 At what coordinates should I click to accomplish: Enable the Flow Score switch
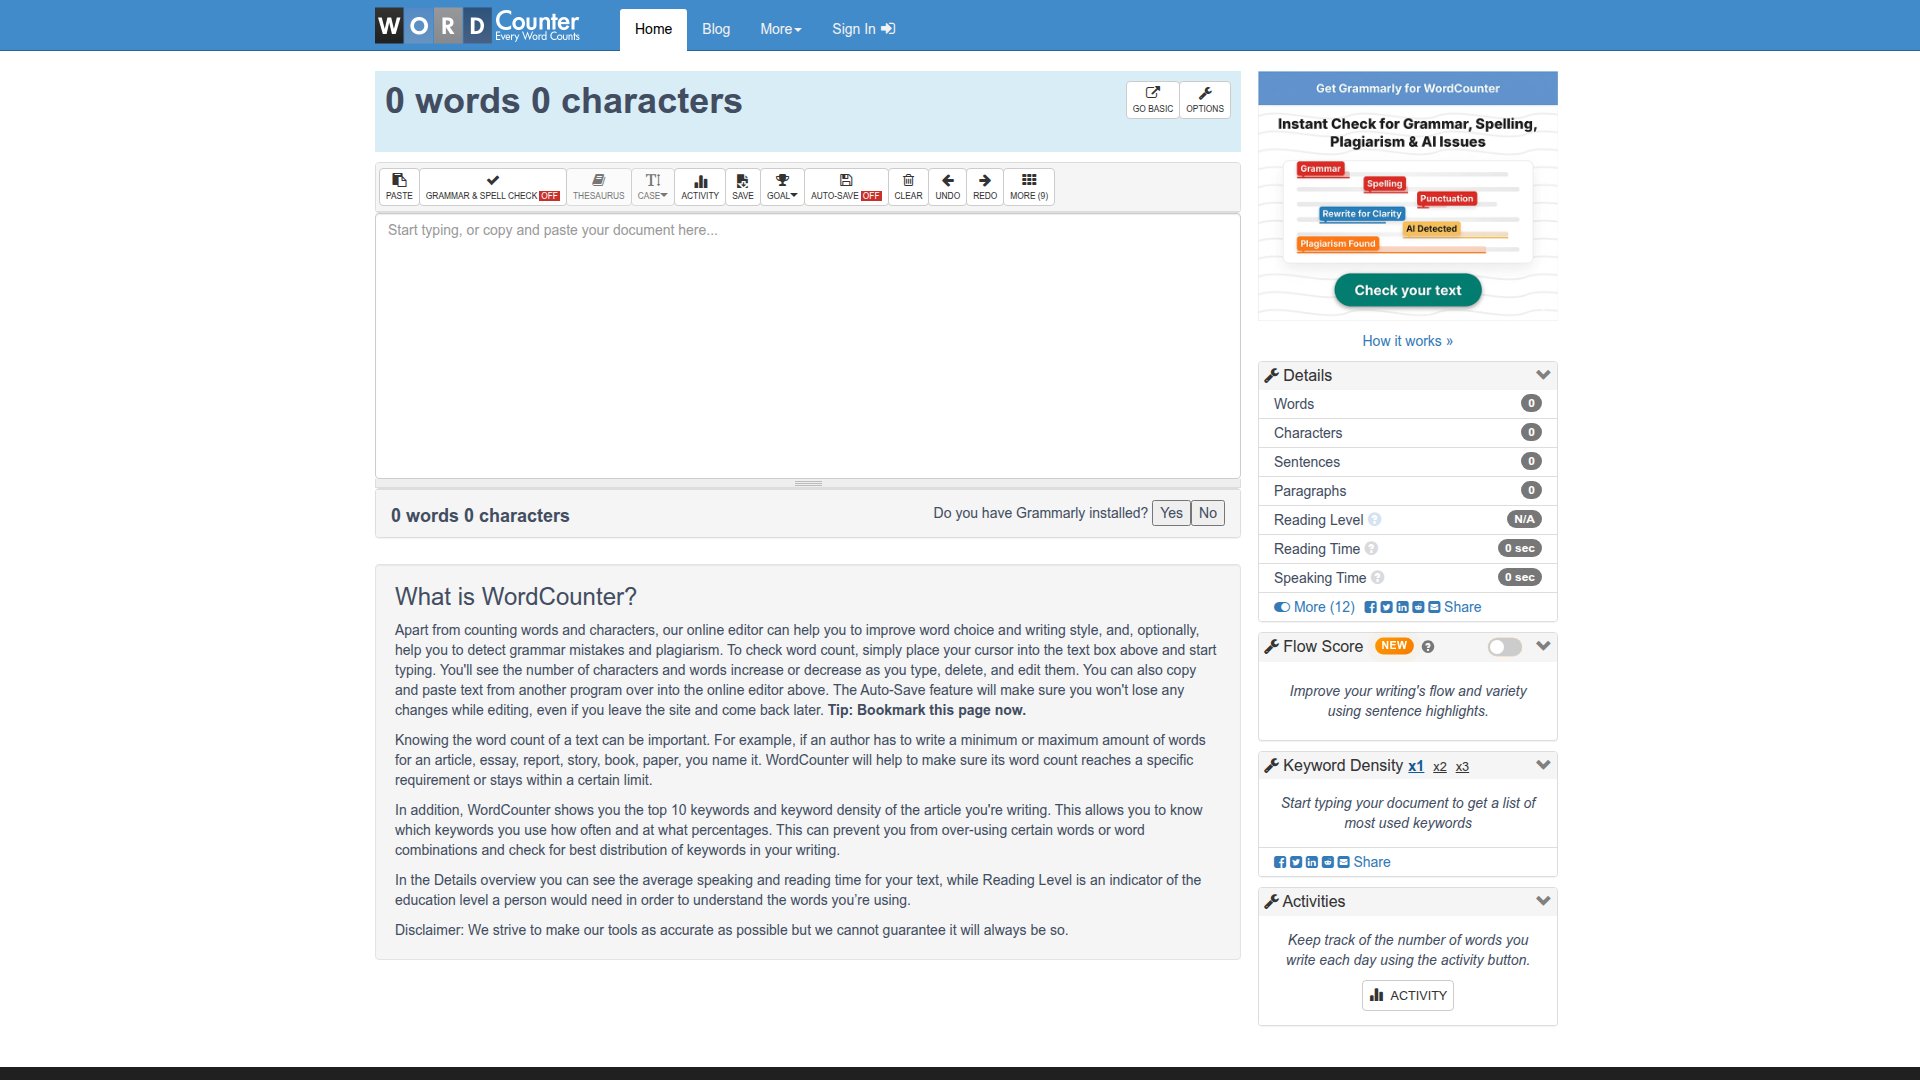(1504, 647)
